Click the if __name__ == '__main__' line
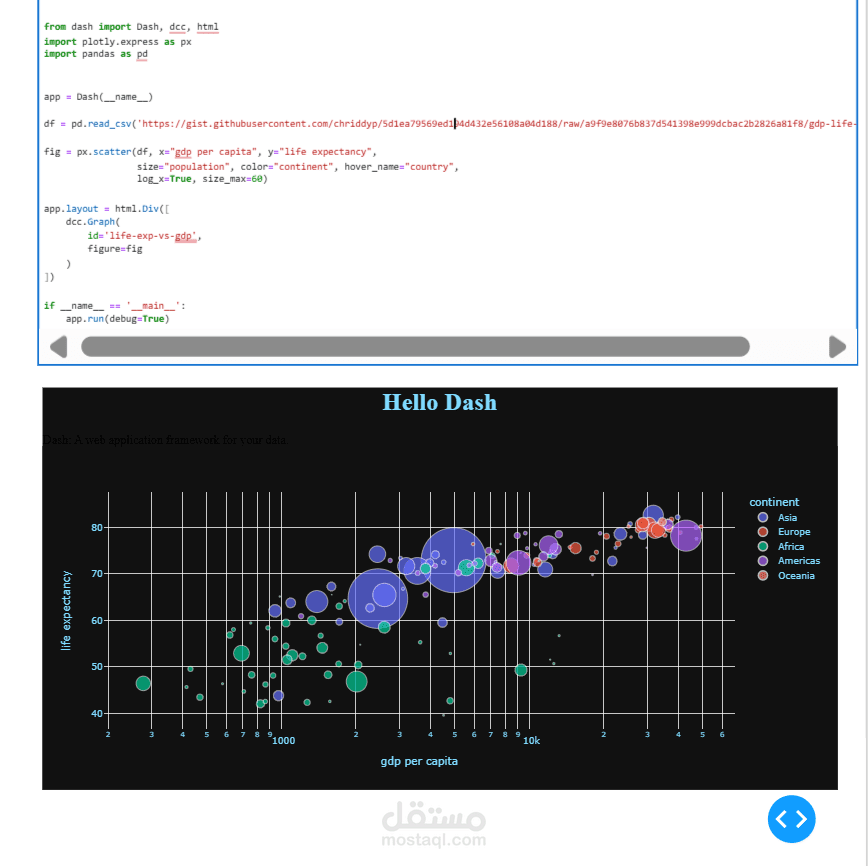 coord(115,306)
